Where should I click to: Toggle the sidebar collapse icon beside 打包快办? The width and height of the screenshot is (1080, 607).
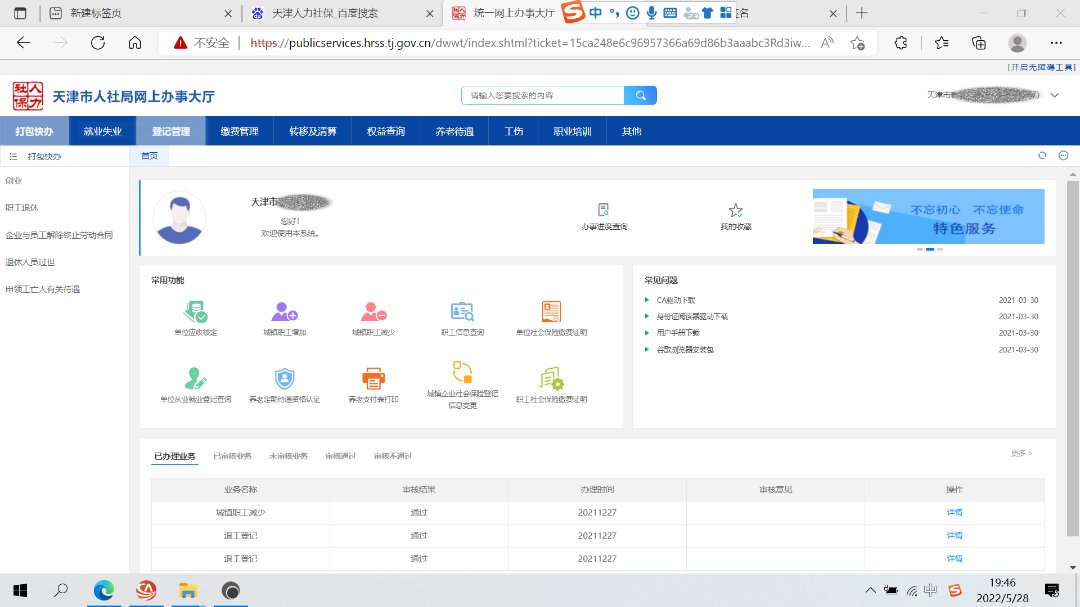coord(13,157)
